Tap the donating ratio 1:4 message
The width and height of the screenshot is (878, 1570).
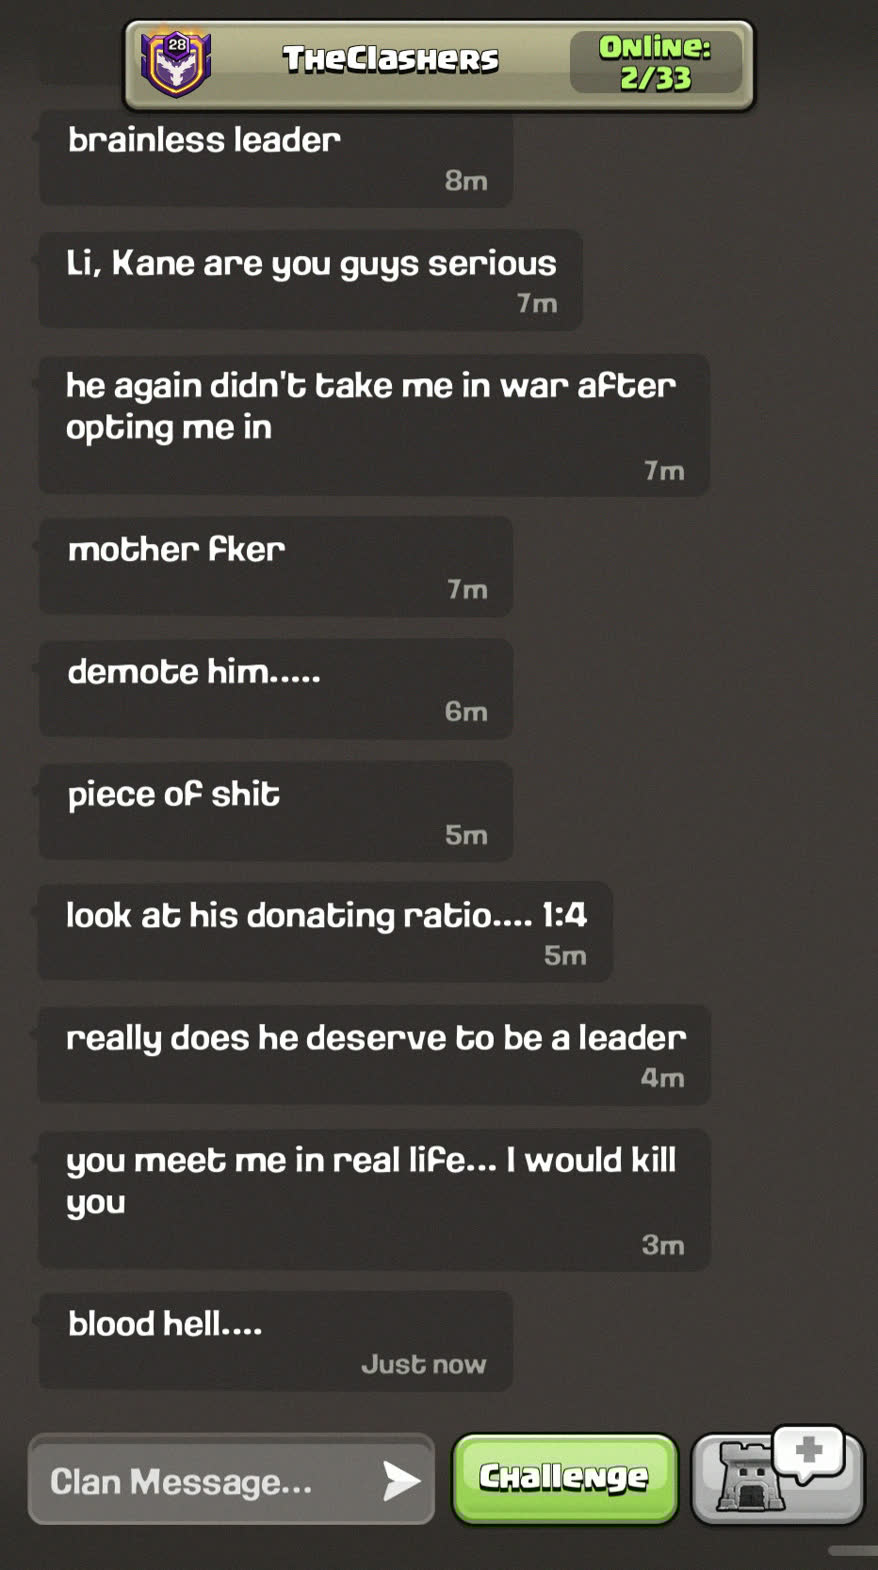click(x=325, y=932)
